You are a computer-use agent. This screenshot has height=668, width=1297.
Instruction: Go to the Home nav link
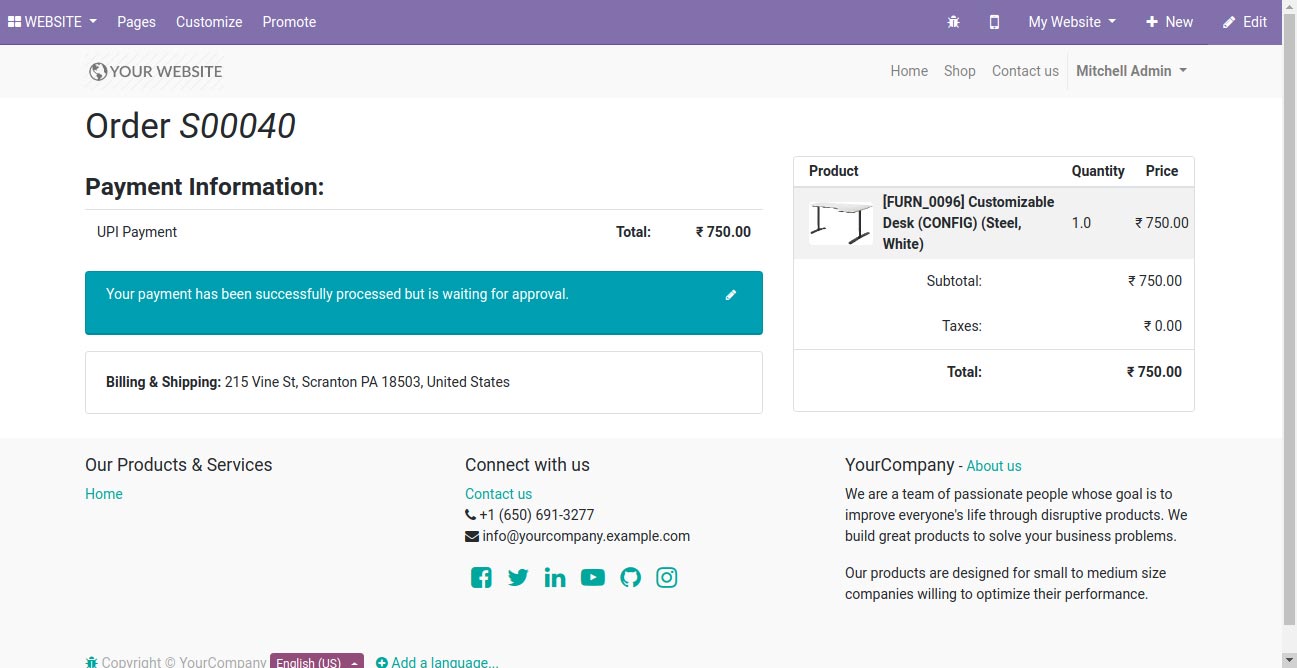coord(909,71)
